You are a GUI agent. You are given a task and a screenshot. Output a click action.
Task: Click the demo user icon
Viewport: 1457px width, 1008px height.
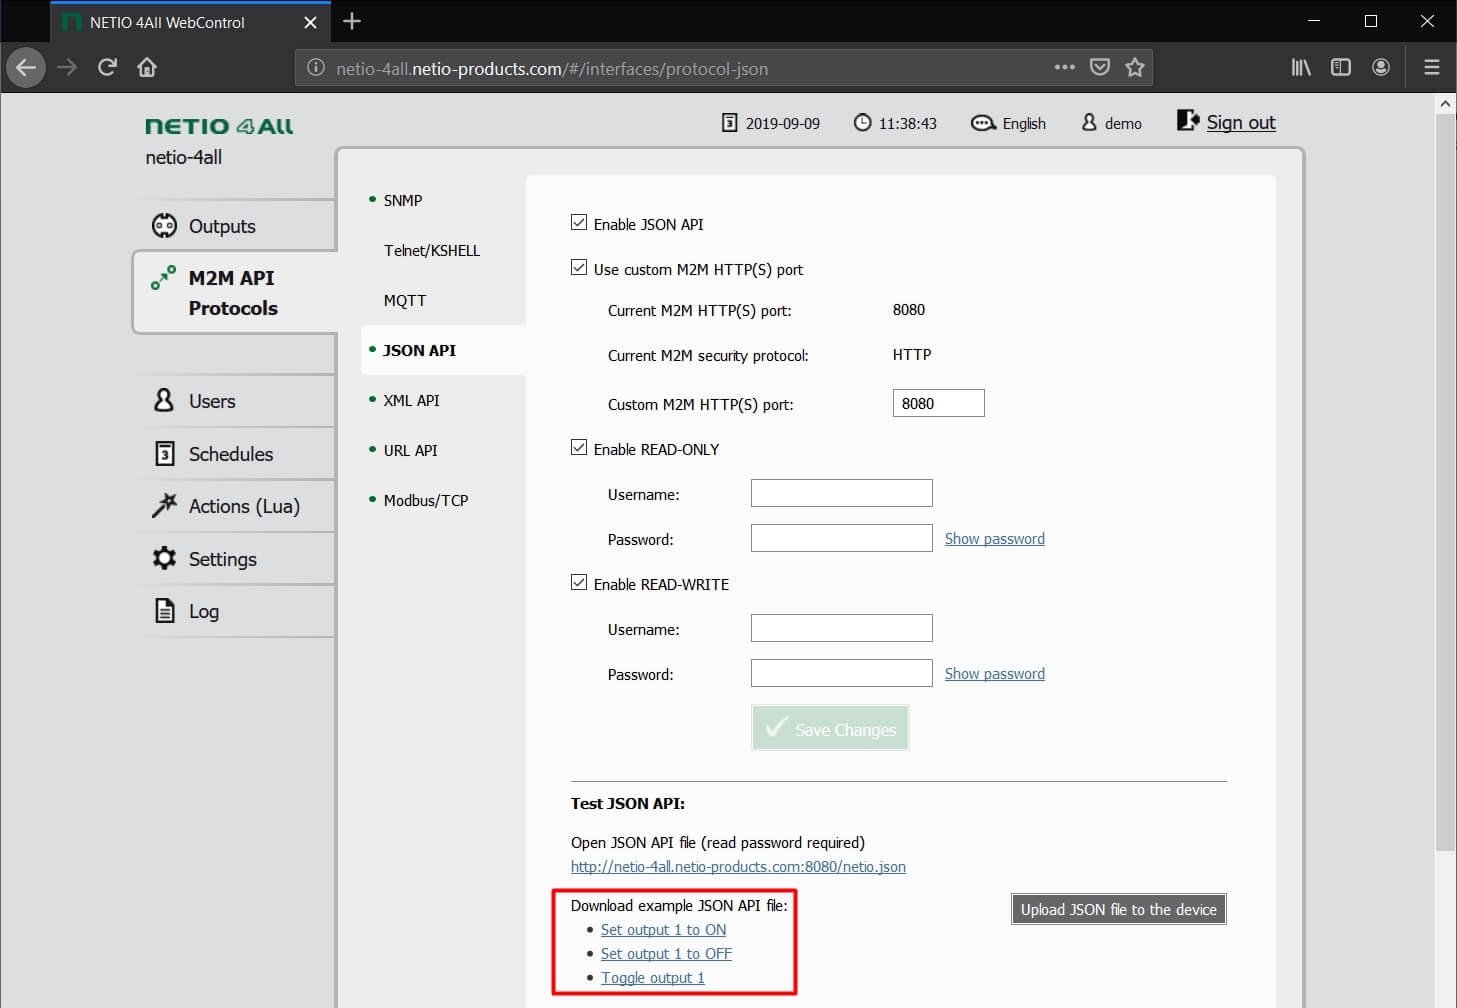(1089, 122)
